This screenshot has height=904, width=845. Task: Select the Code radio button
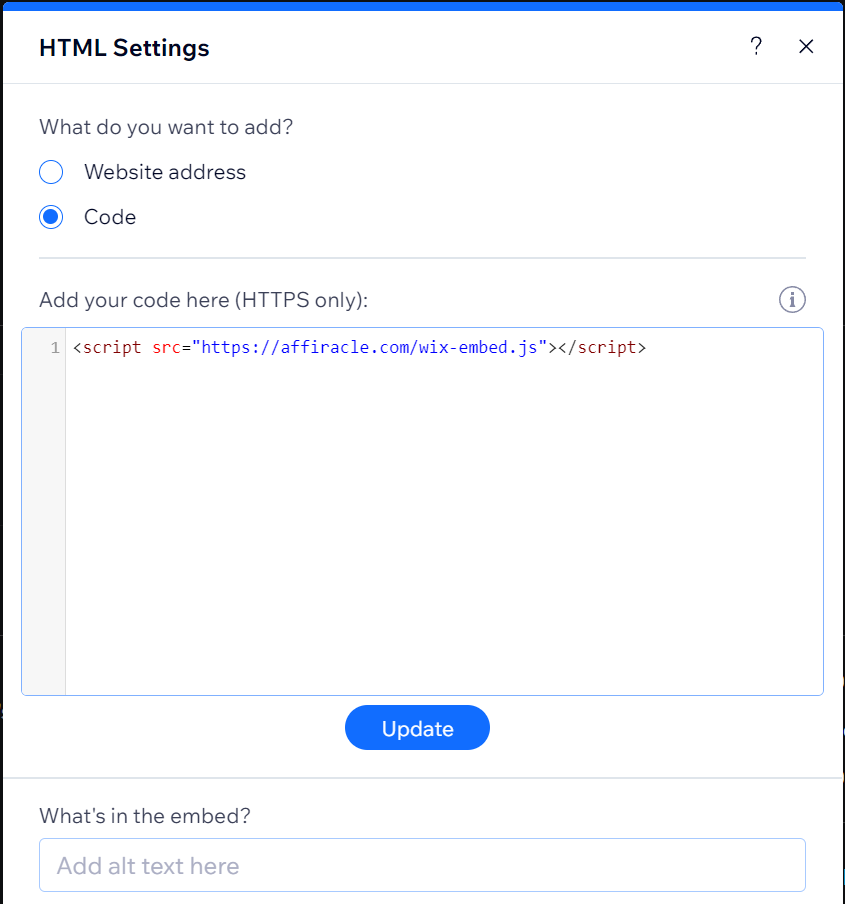click(51, 217)
